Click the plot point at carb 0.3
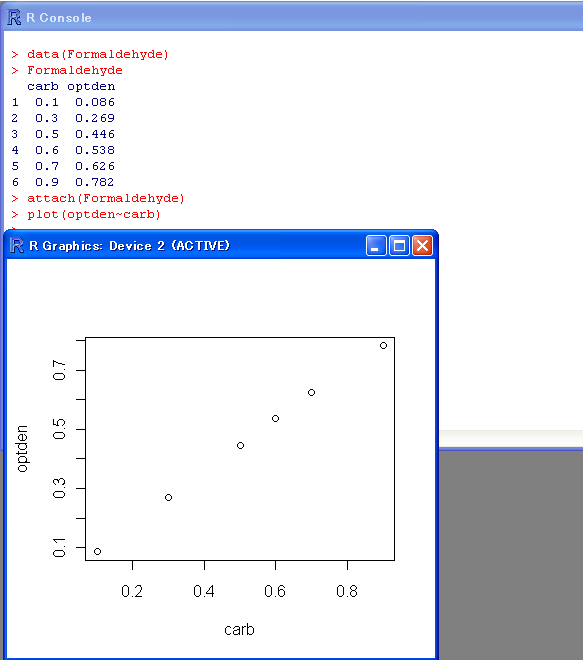Image resolution: width=583 pixels, height=660 pixels. (168, 498)
